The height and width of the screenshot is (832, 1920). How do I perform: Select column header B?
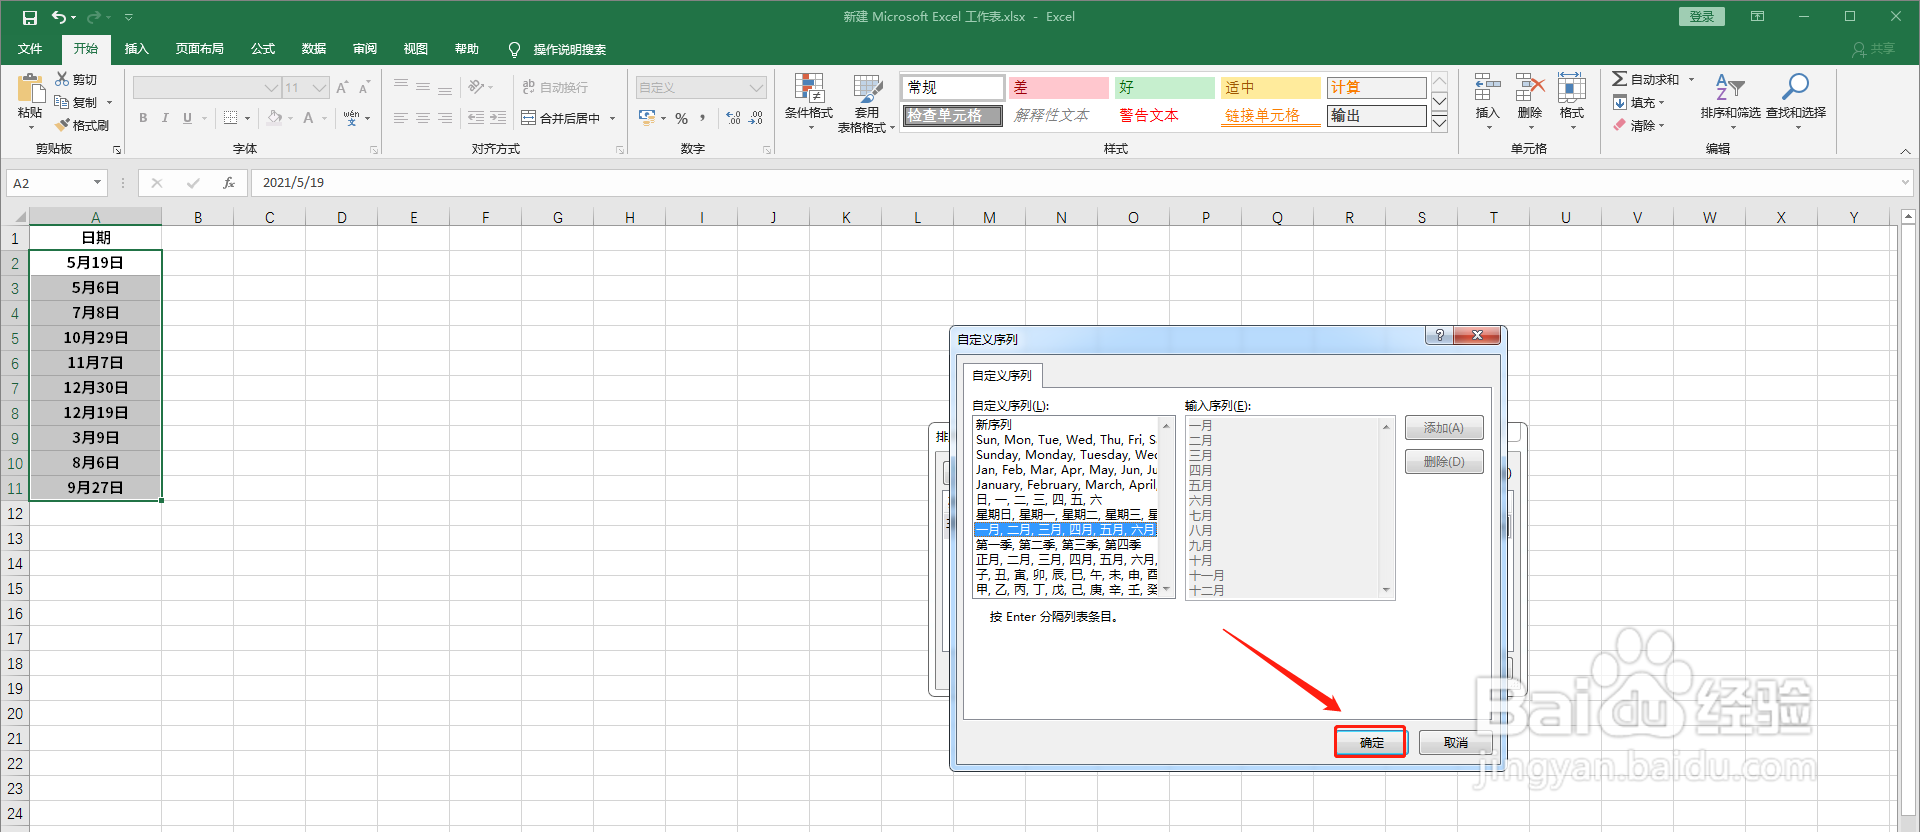tap(198, 217)
